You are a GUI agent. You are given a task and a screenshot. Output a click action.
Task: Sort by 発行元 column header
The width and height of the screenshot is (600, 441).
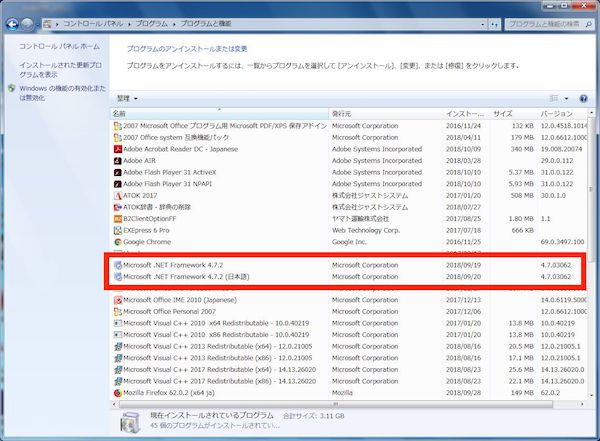[386, 114]
